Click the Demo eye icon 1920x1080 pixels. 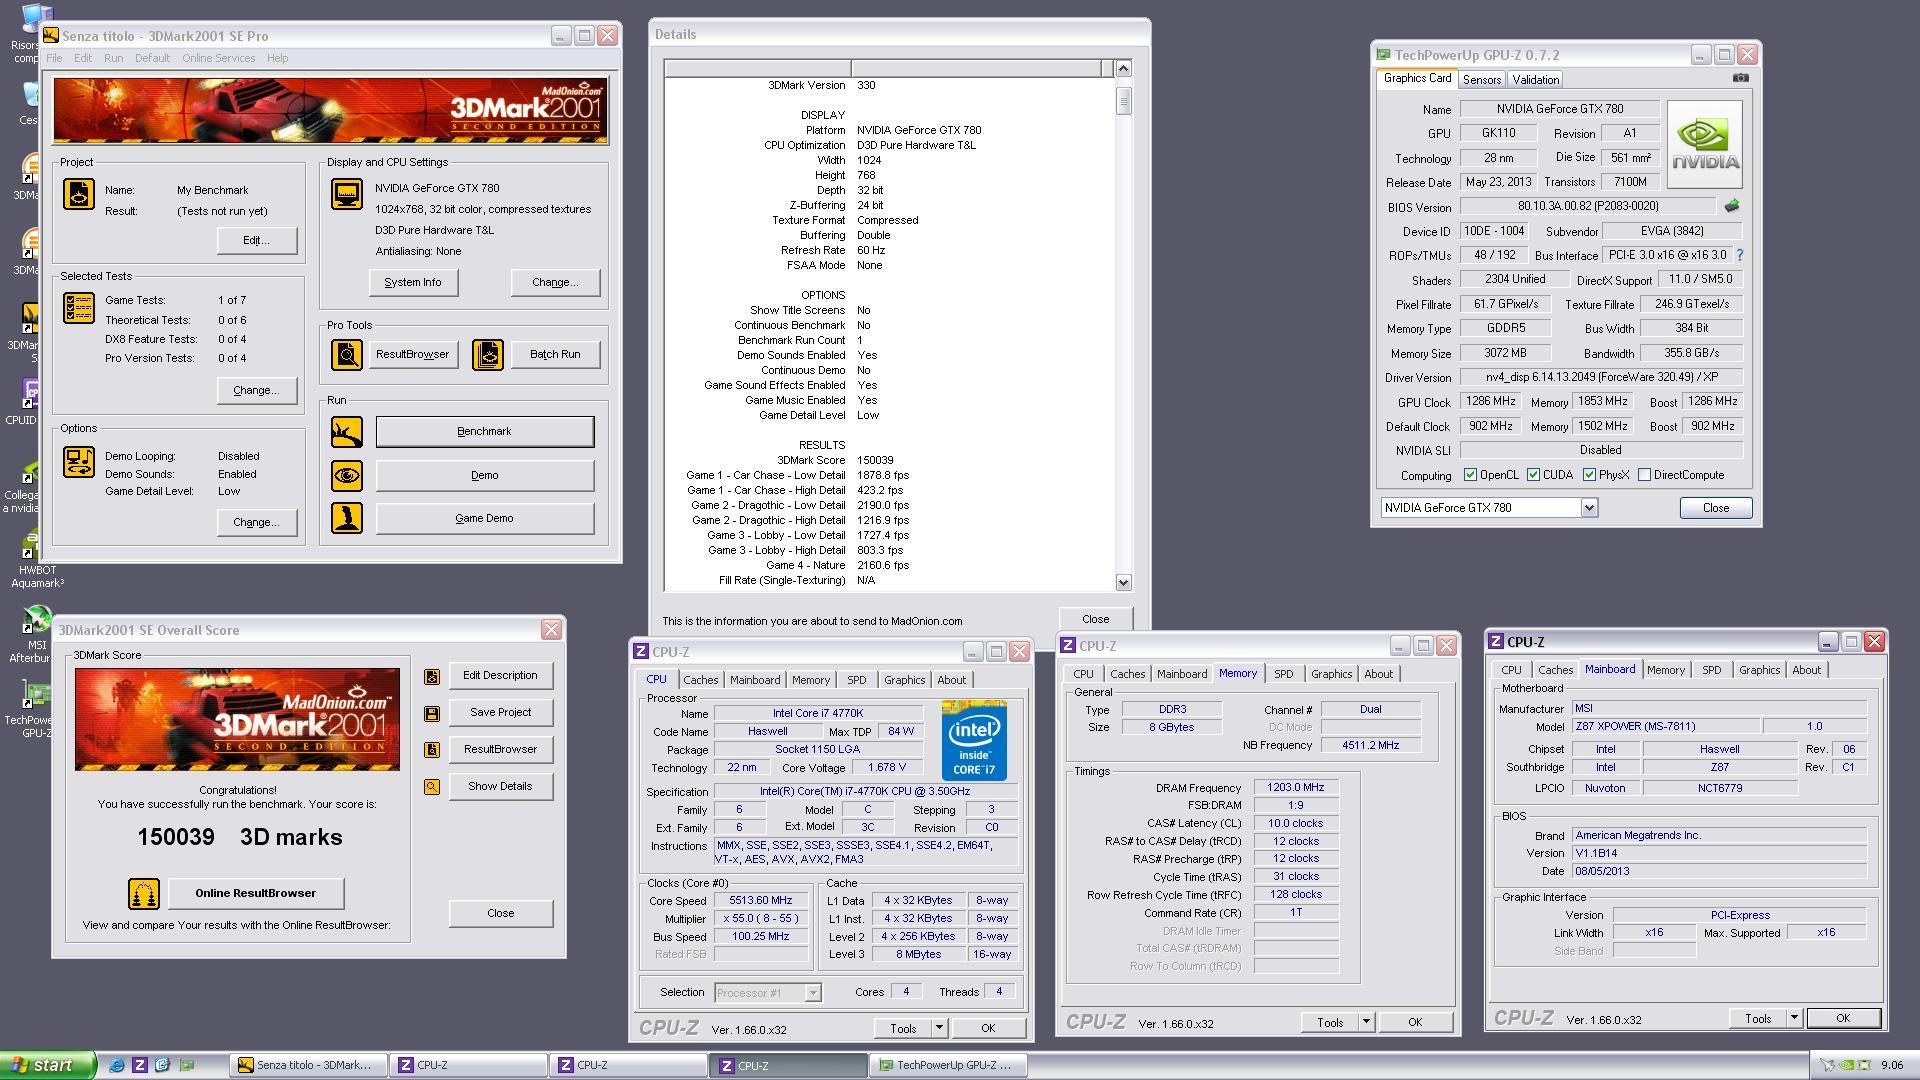[347, 475]
